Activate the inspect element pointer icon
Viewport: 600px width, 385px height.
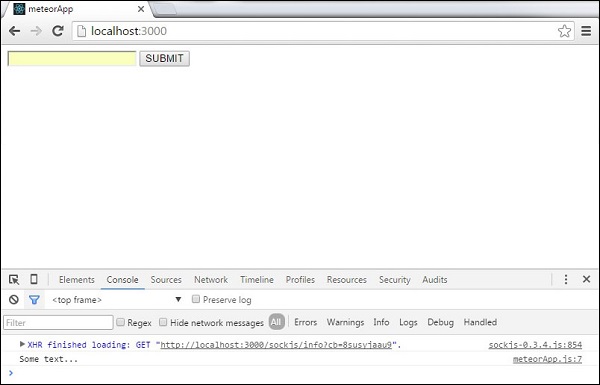click(x=14, y=280)
